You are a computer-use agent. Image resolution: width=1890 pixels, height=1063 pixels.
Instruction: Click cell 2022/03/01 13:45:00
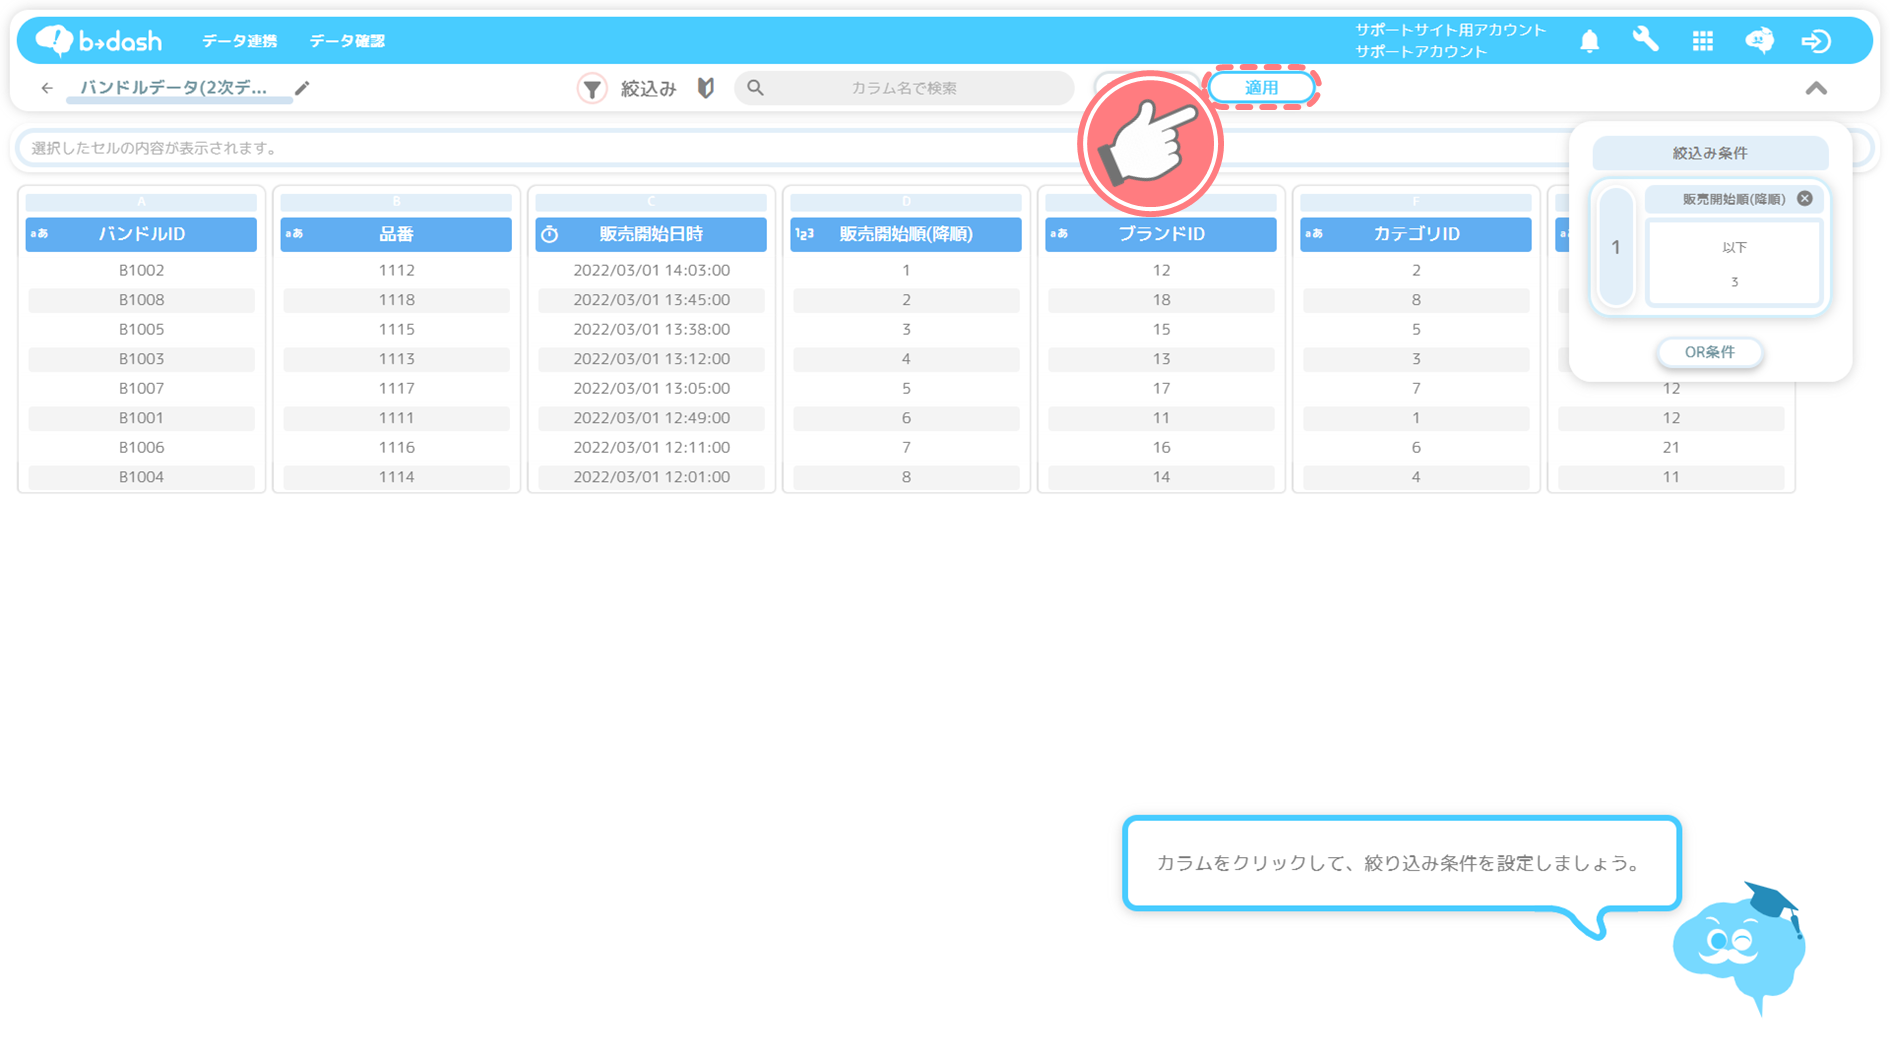[x=651, y=300]
